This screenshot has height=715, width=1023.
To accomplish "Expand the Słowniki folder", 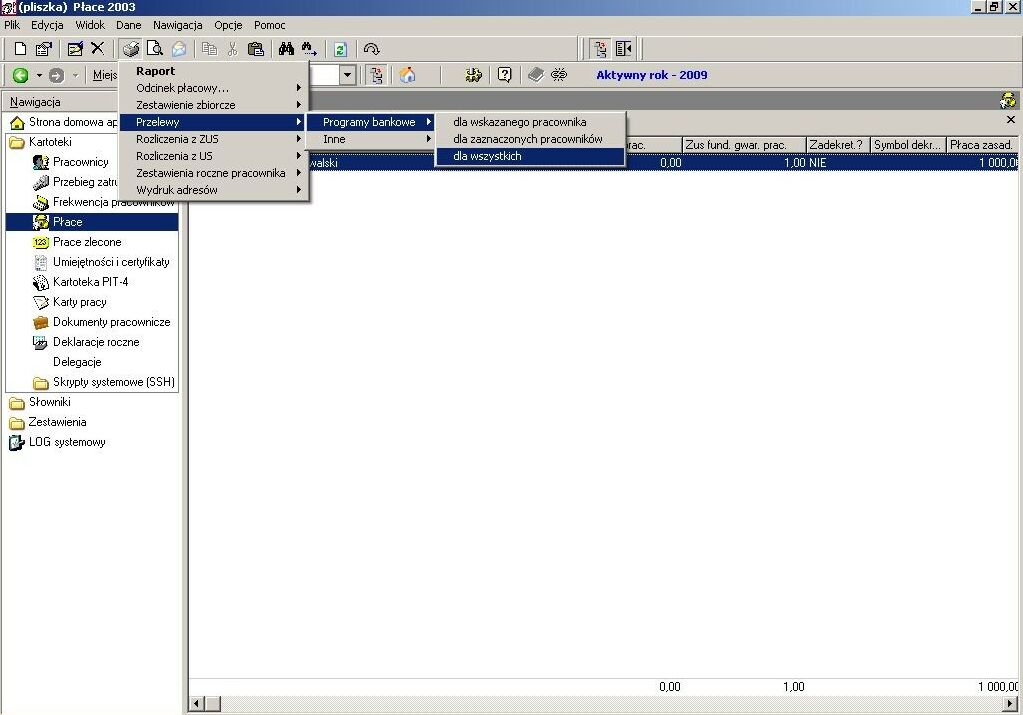I will pos(40,403).
